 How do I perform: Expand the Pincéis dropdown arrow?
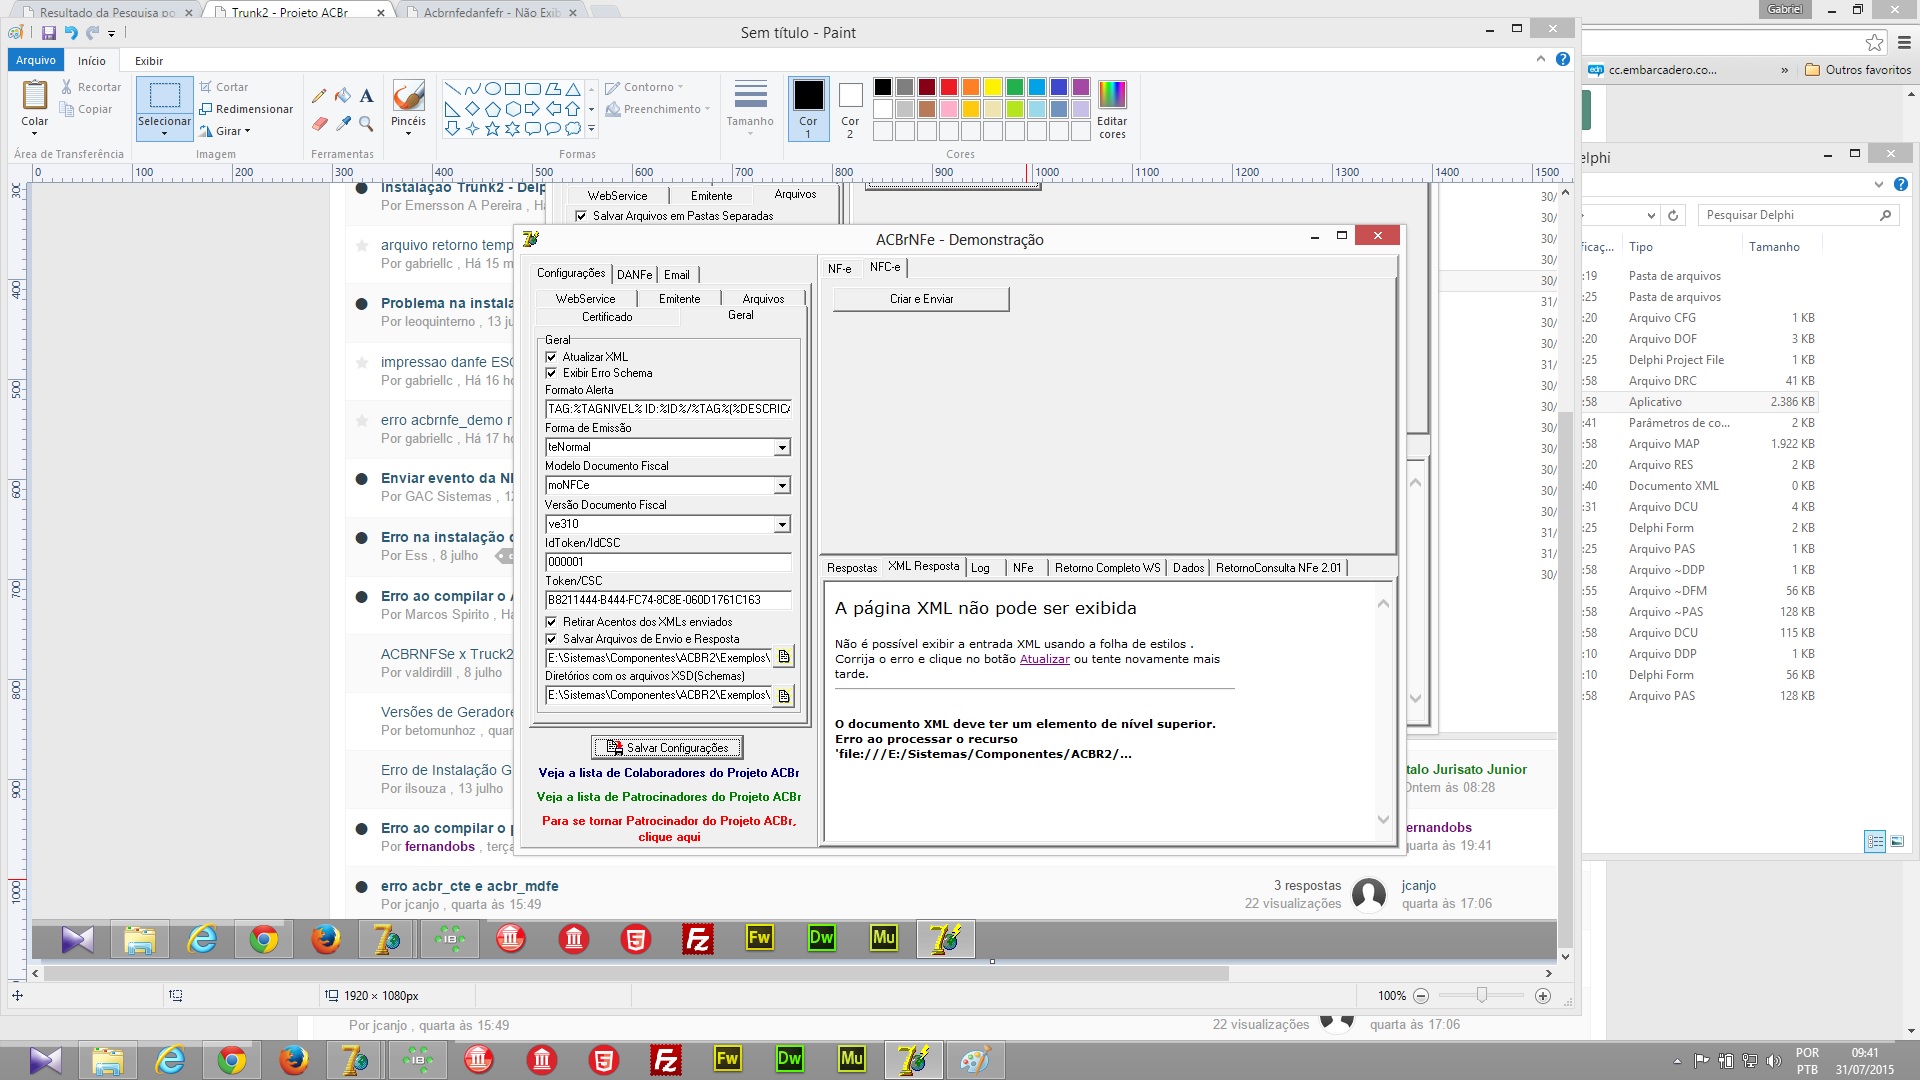(x=408, y=134)
